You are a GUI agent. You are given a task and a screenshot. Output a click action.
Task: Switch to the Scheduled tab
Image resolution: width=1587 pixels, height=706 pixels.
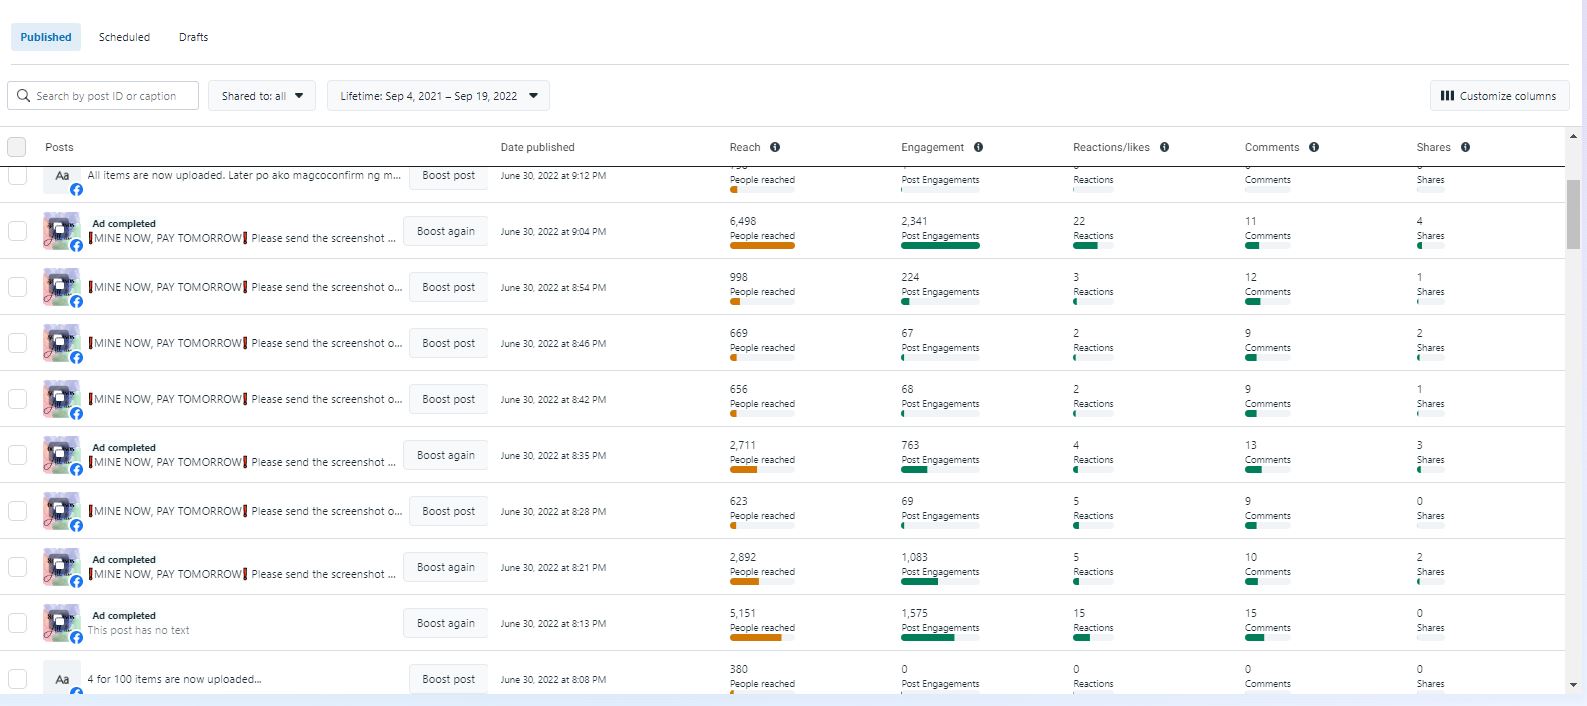124,37
